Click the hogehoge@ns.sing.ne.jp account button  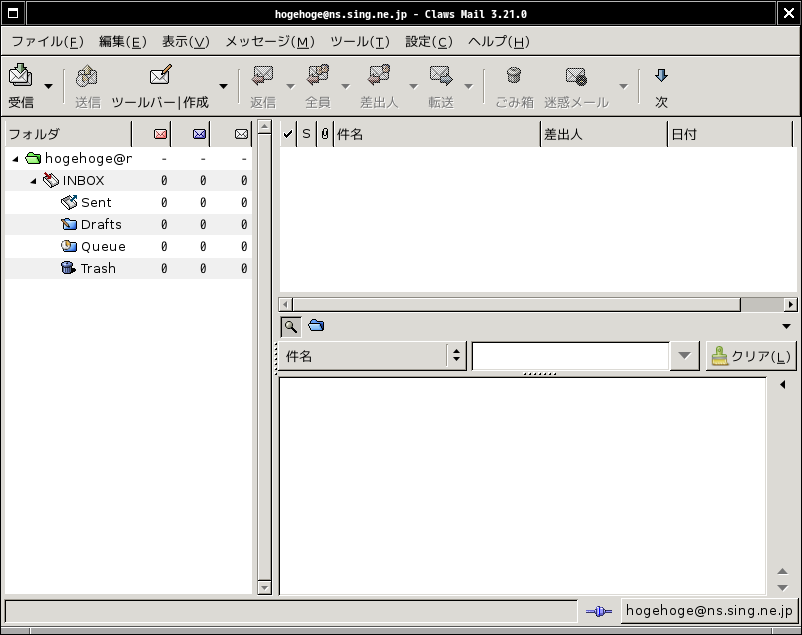(708, 611)
